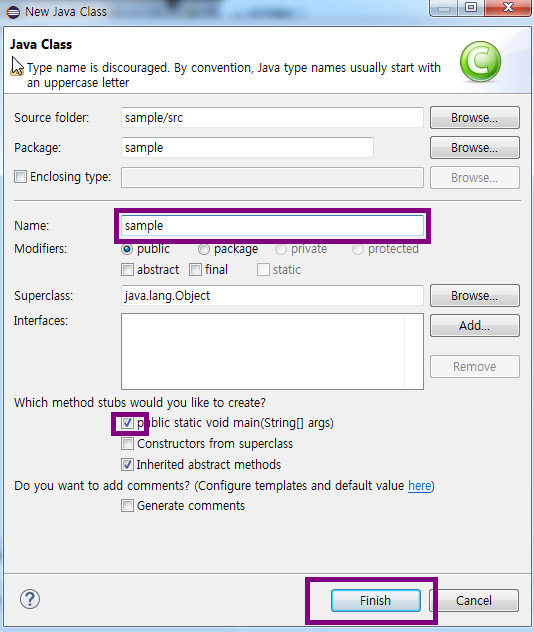Screen dimensions: 534x632
Task: Enable Constructors from superclass checkbox
Action: tap(127, 444)
